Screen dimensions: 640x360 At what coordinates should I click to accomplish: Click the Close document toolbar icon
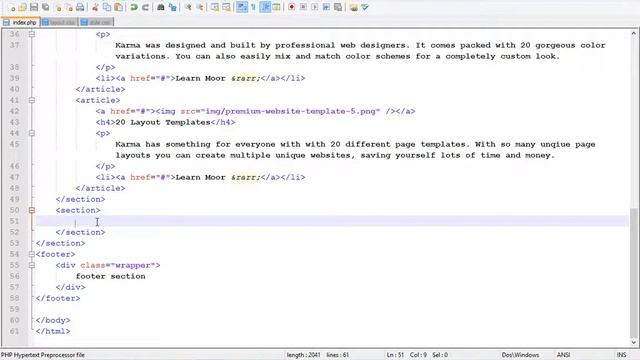[x=58, y=7]
